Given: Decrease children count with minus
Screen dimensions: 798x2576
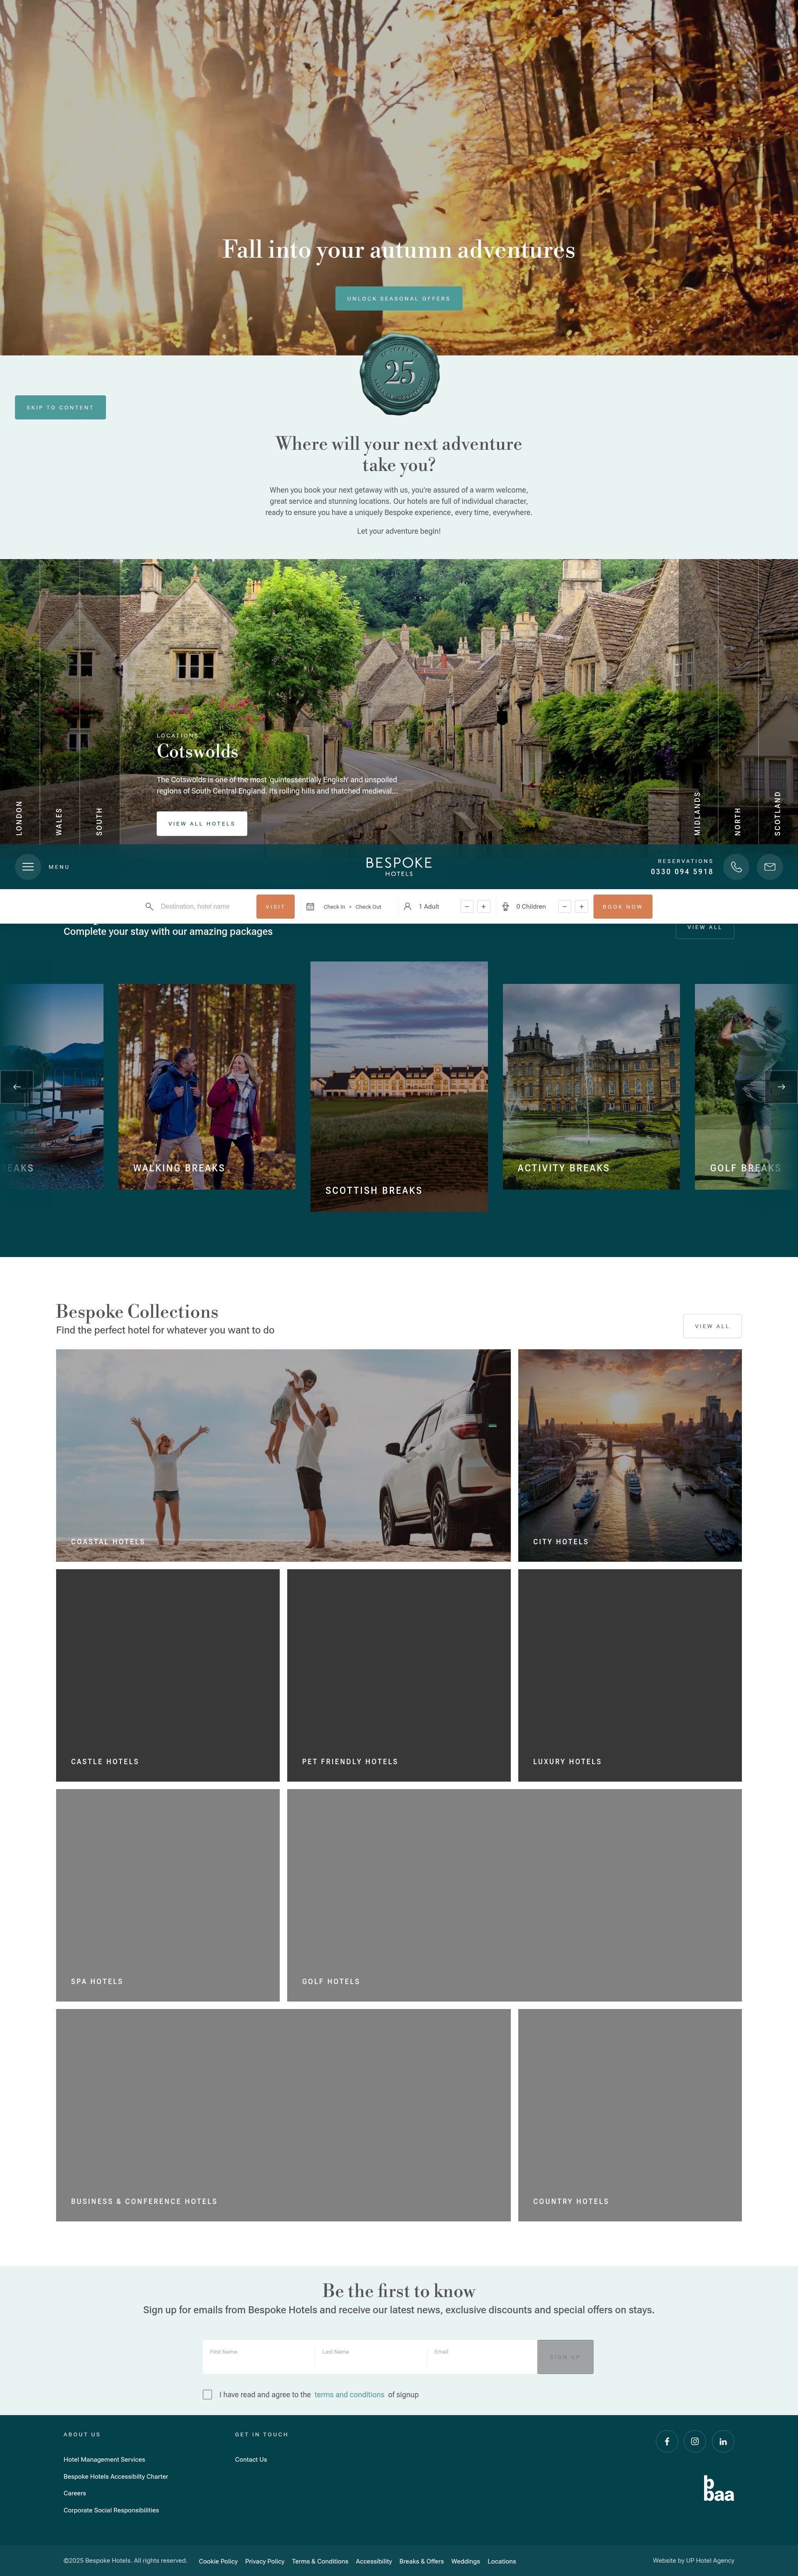Looking at the screenshot, I should [x=564, y=907].
